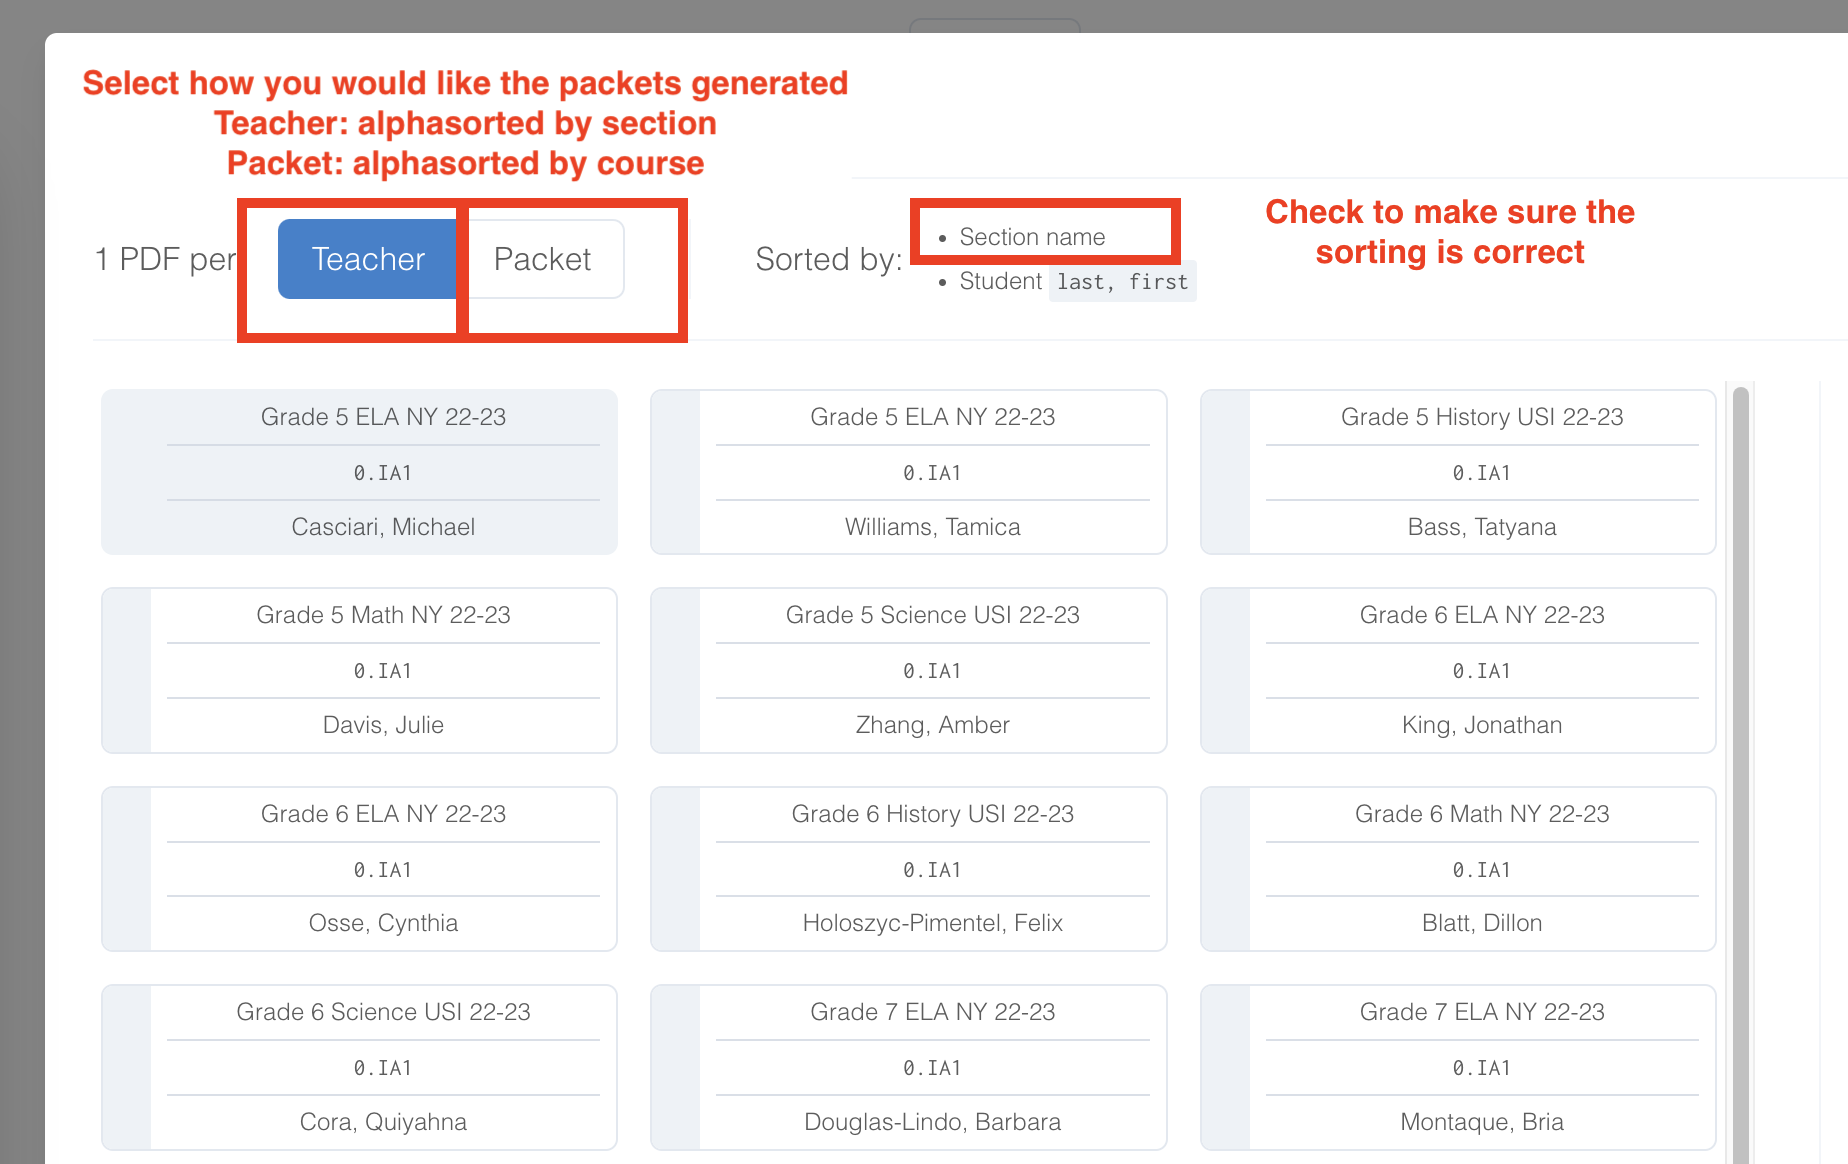The width and height of the screenshot is (1848, 1164).
Task: Choose the Bass, Tatyana Grade 5 History card
Action: [x=1458, y=472]
